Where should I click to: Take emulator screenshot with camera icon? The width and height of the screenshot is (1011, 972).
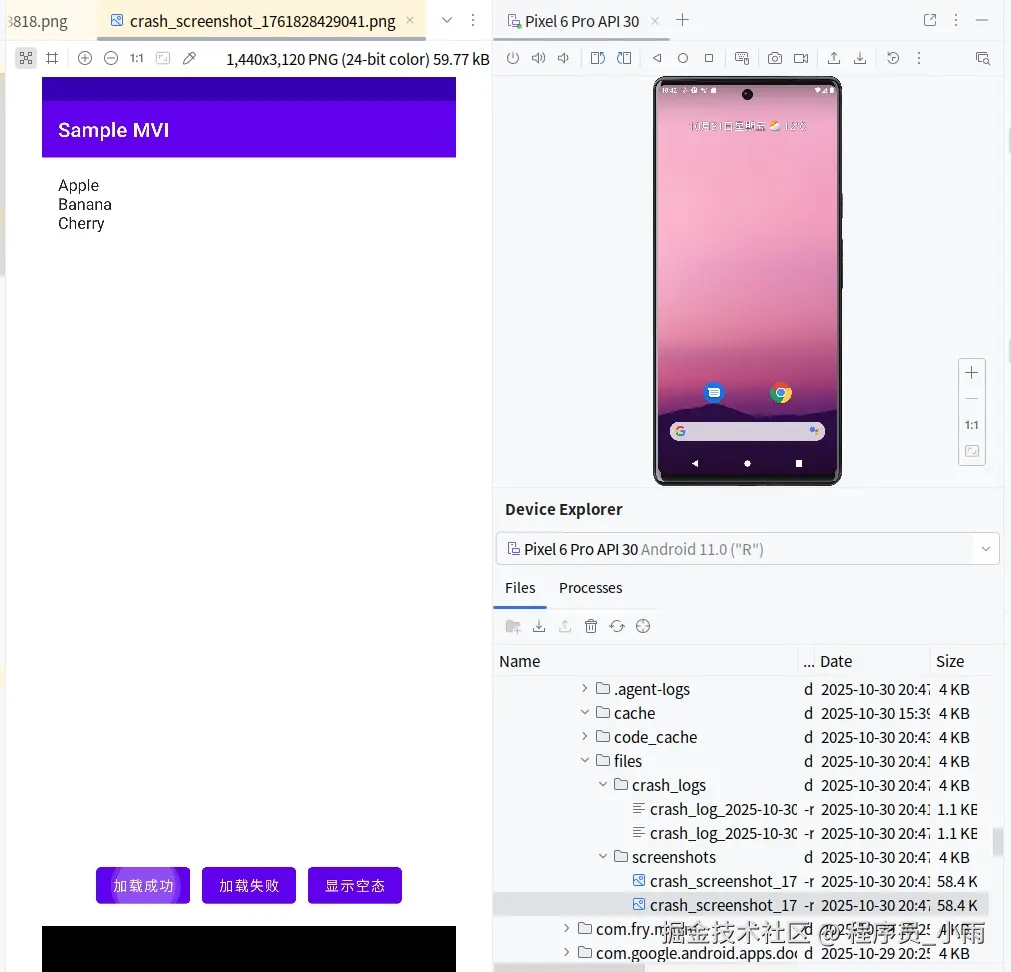(x=775, y=59)
